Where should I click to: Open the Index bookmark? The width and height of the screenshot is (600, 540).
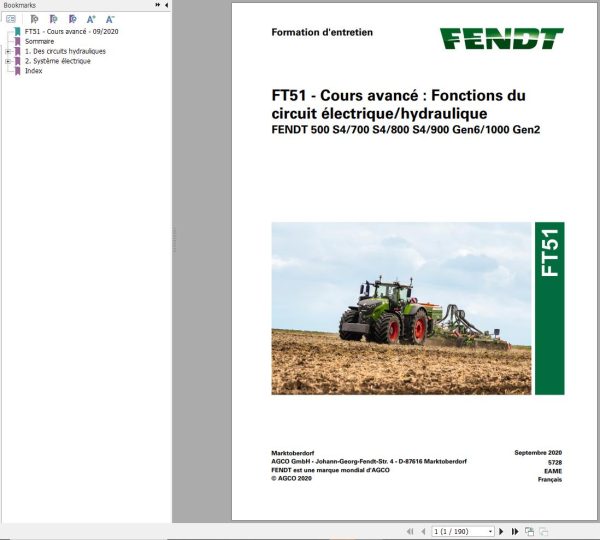(34, 71)
